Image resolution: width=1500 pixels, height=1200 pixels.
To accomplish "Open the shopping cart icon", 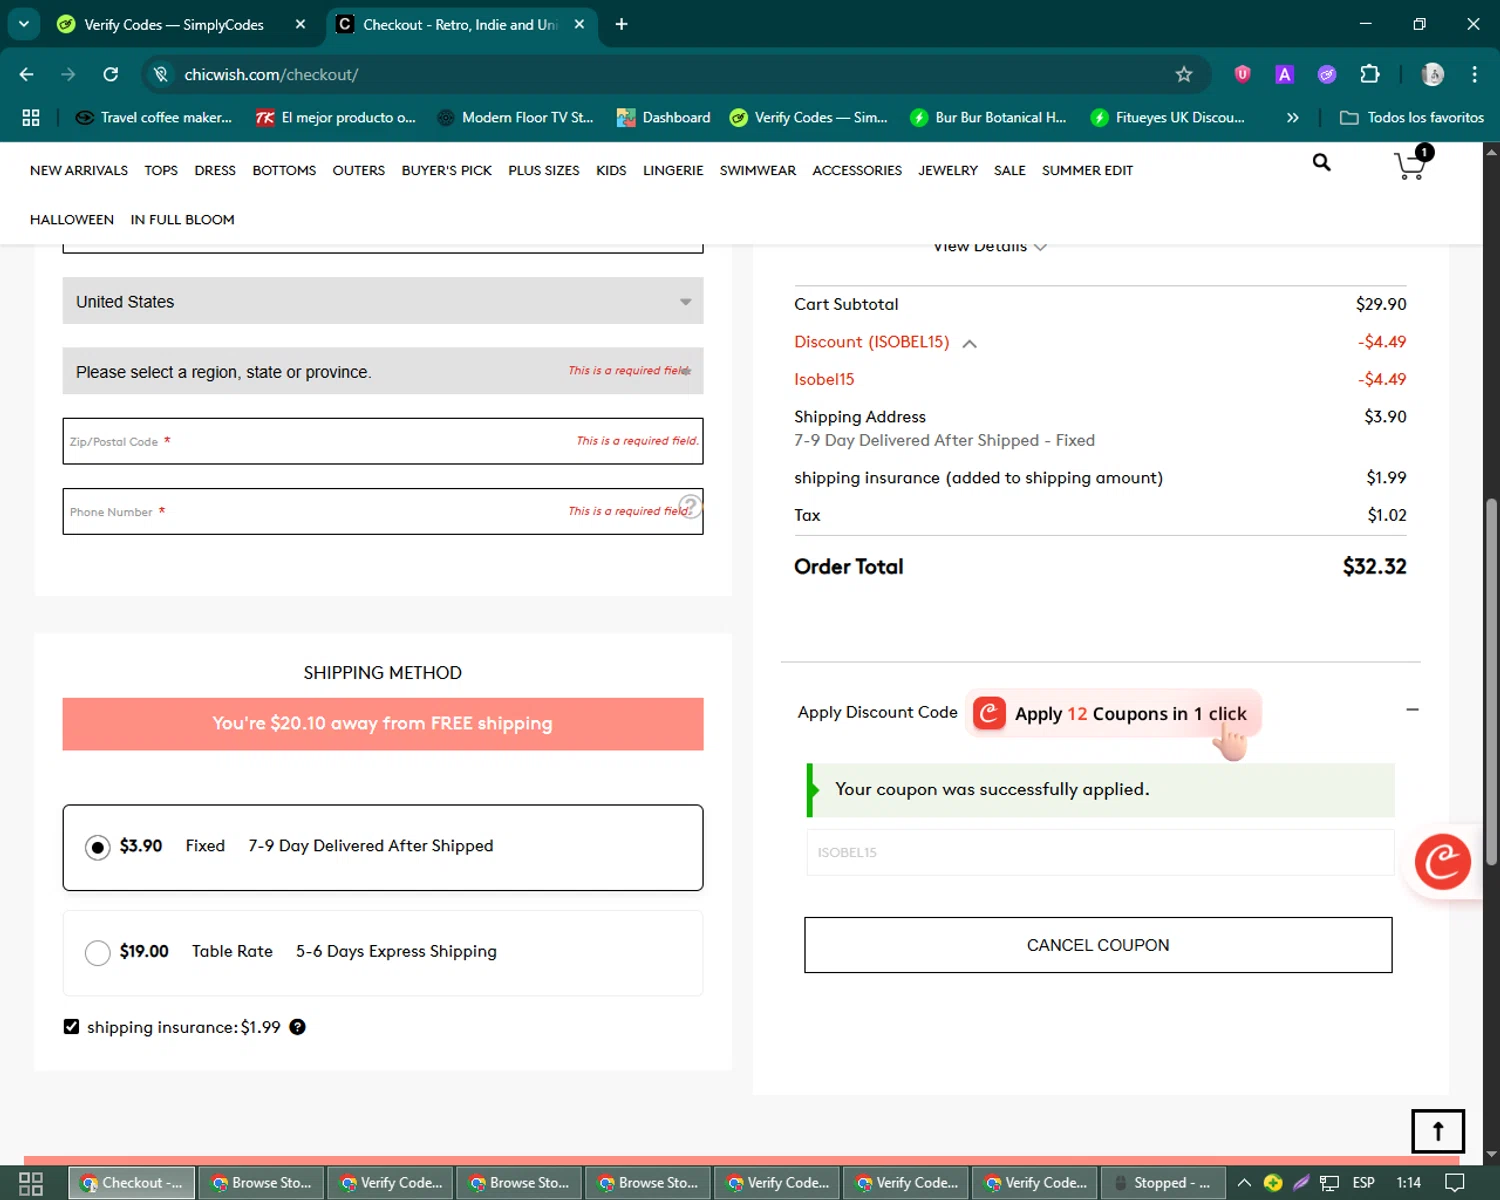I will (1412, 163).
